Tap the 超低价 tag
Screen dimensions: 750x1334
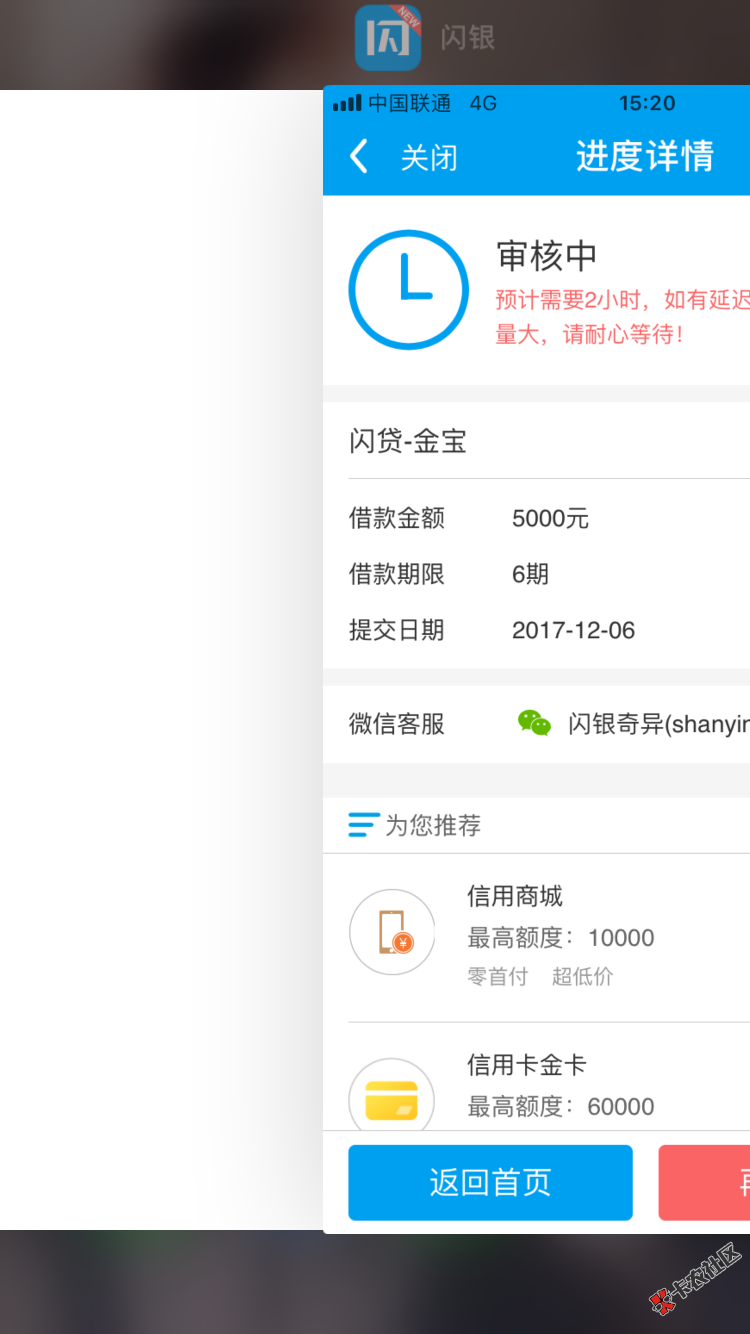[x=583, y=977]
